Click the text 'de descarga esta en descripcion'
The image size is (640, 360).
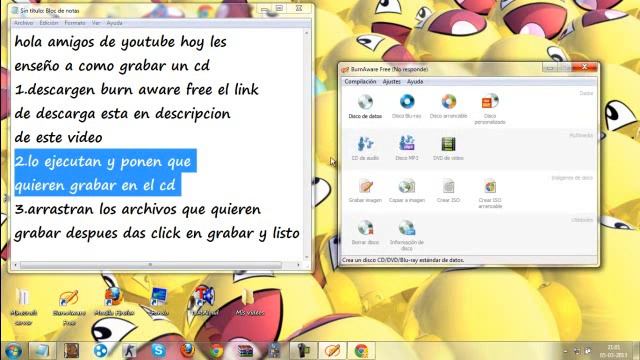point(122,113)
